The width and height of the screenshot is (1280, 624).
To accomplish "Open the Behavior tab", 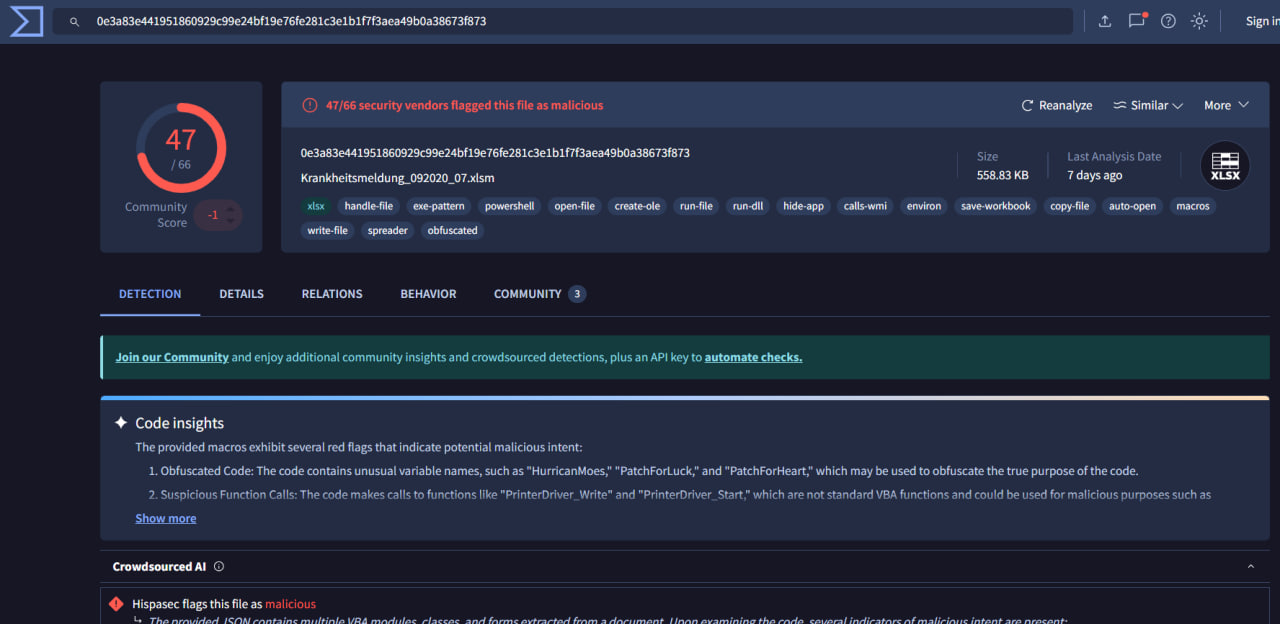I will click(x=428, y=294).
